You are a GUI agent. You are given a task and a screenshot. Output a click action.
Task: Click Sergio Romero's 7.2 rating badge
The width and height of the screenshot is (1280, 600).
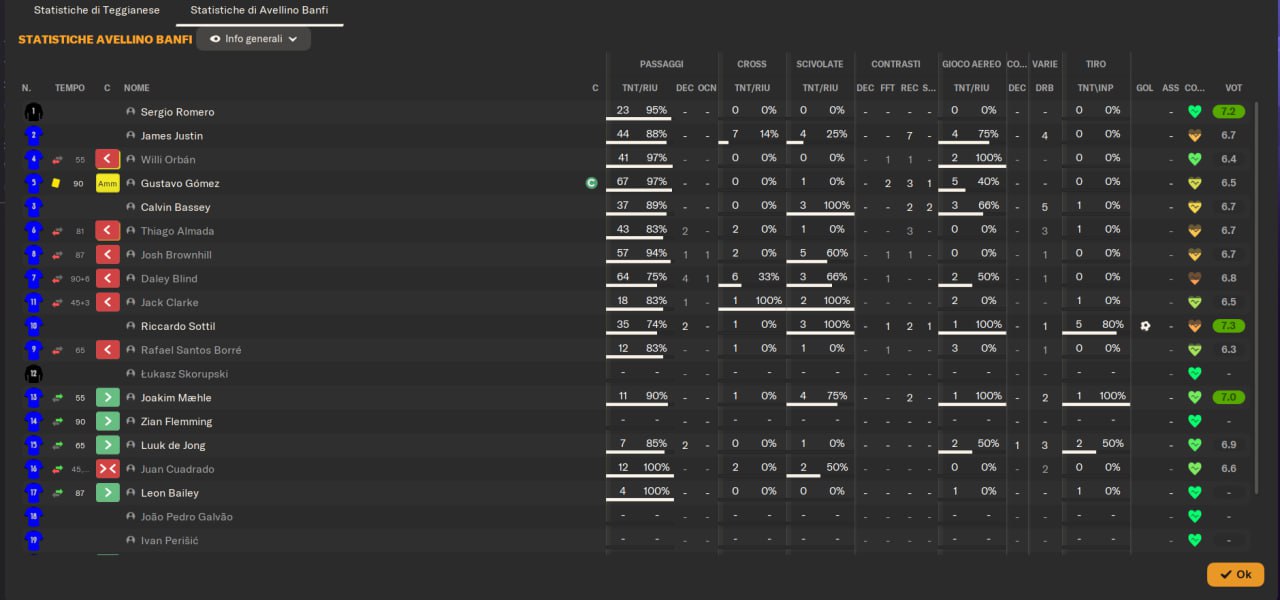[x=1229, y=112]
